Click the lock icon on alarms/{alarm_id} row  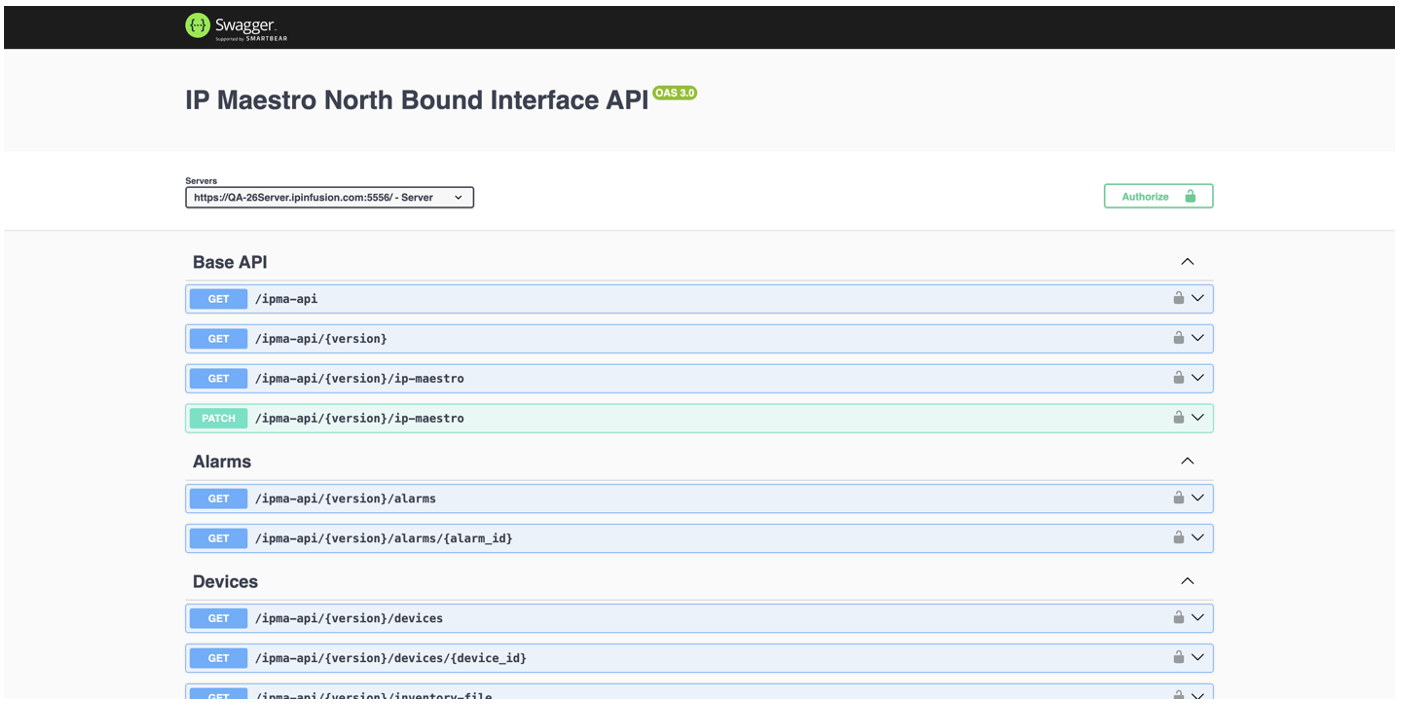[x=1179, y=538]
